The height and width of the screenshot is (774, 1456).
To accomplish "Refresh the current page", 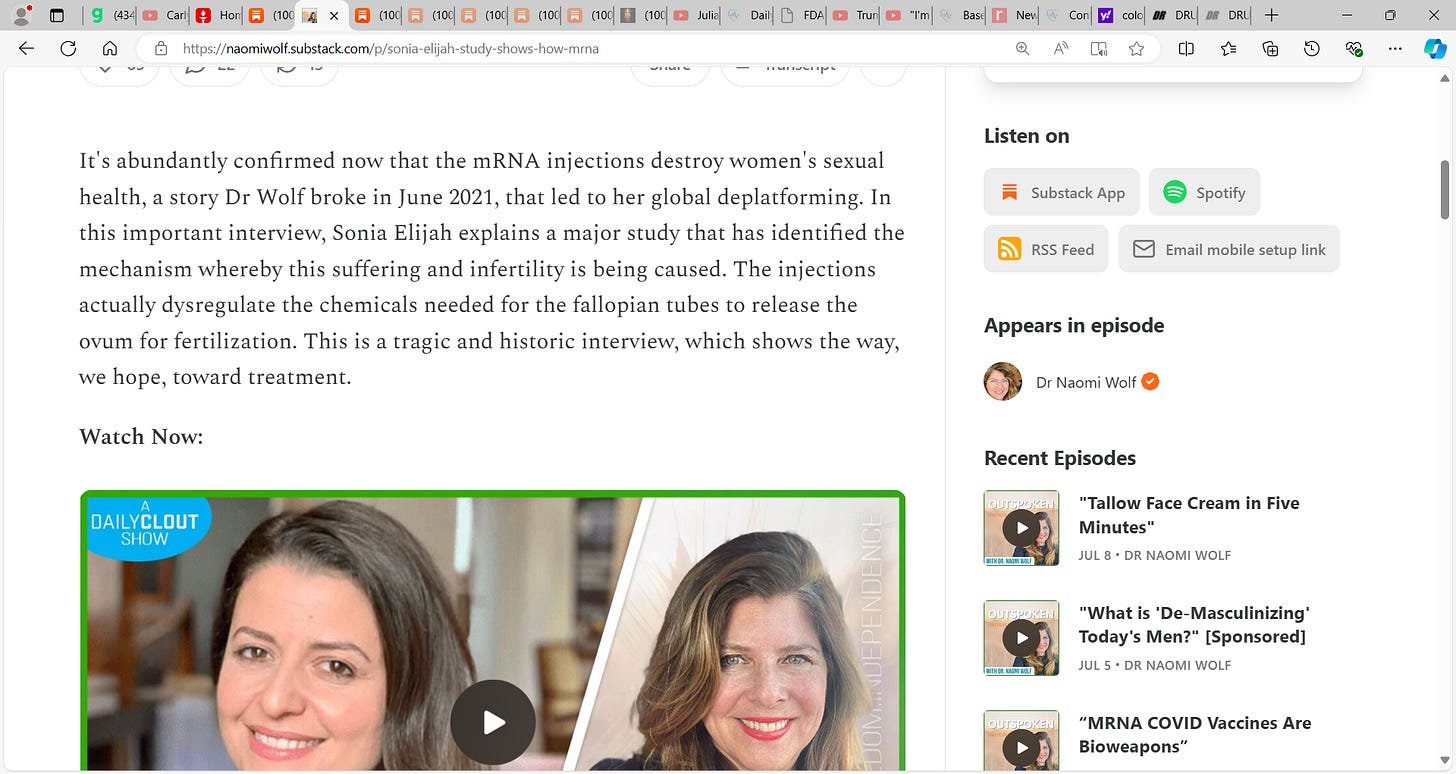I will coord(68,48).
